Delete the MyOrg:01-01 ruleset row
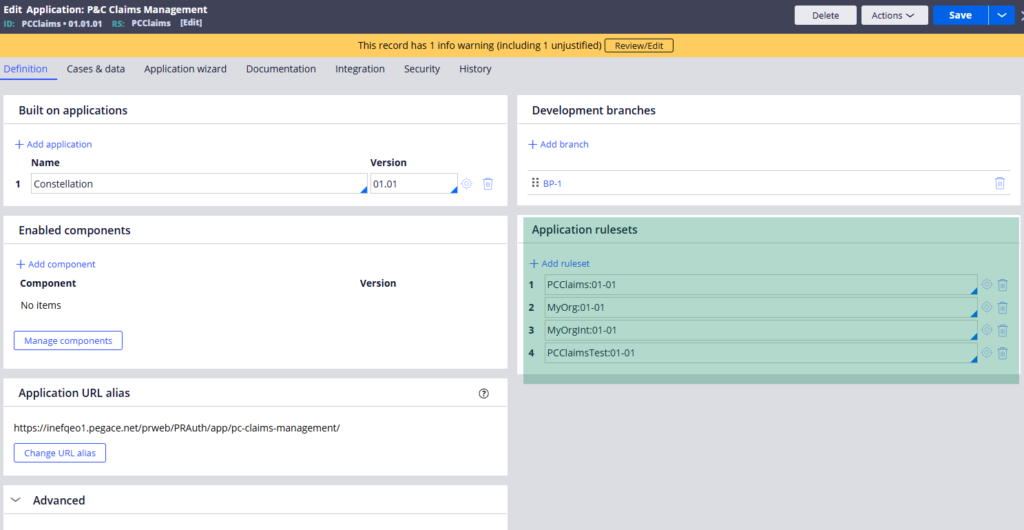 pyautogui.click(x=1003, y=307)
